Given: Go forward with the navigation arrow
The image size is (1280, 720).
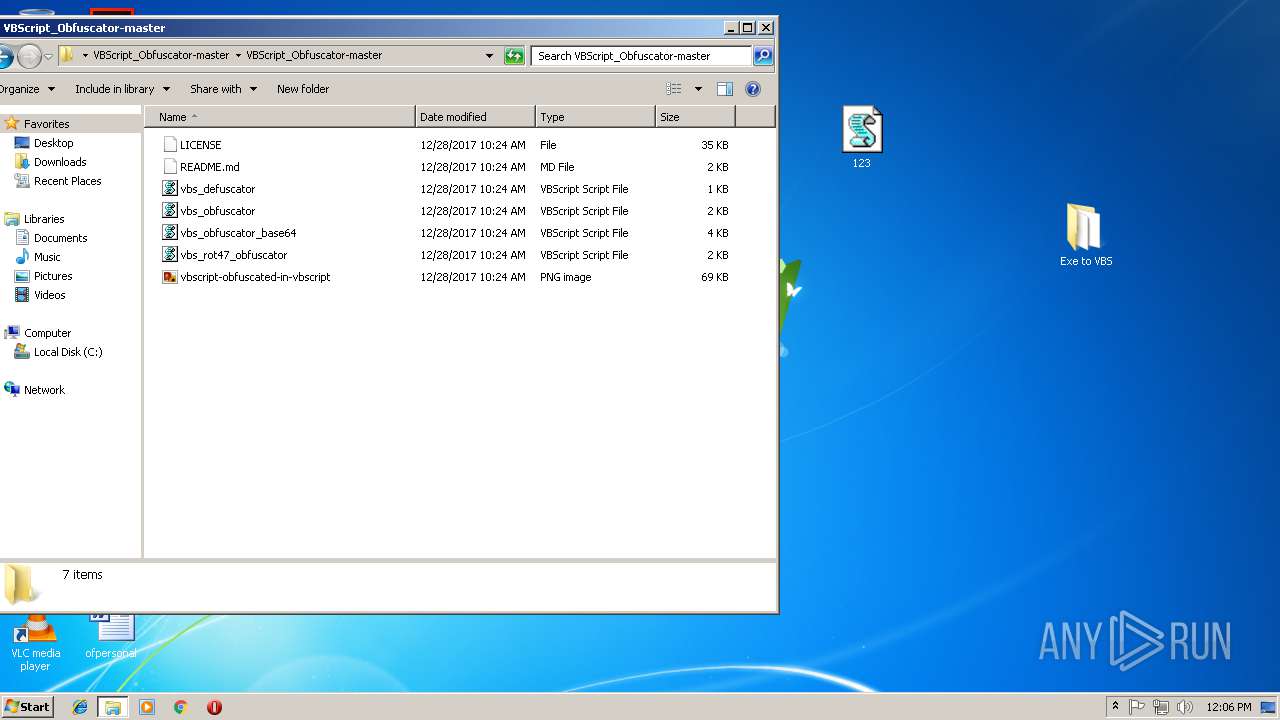Looking at the screenshot, I should [30, 56].
